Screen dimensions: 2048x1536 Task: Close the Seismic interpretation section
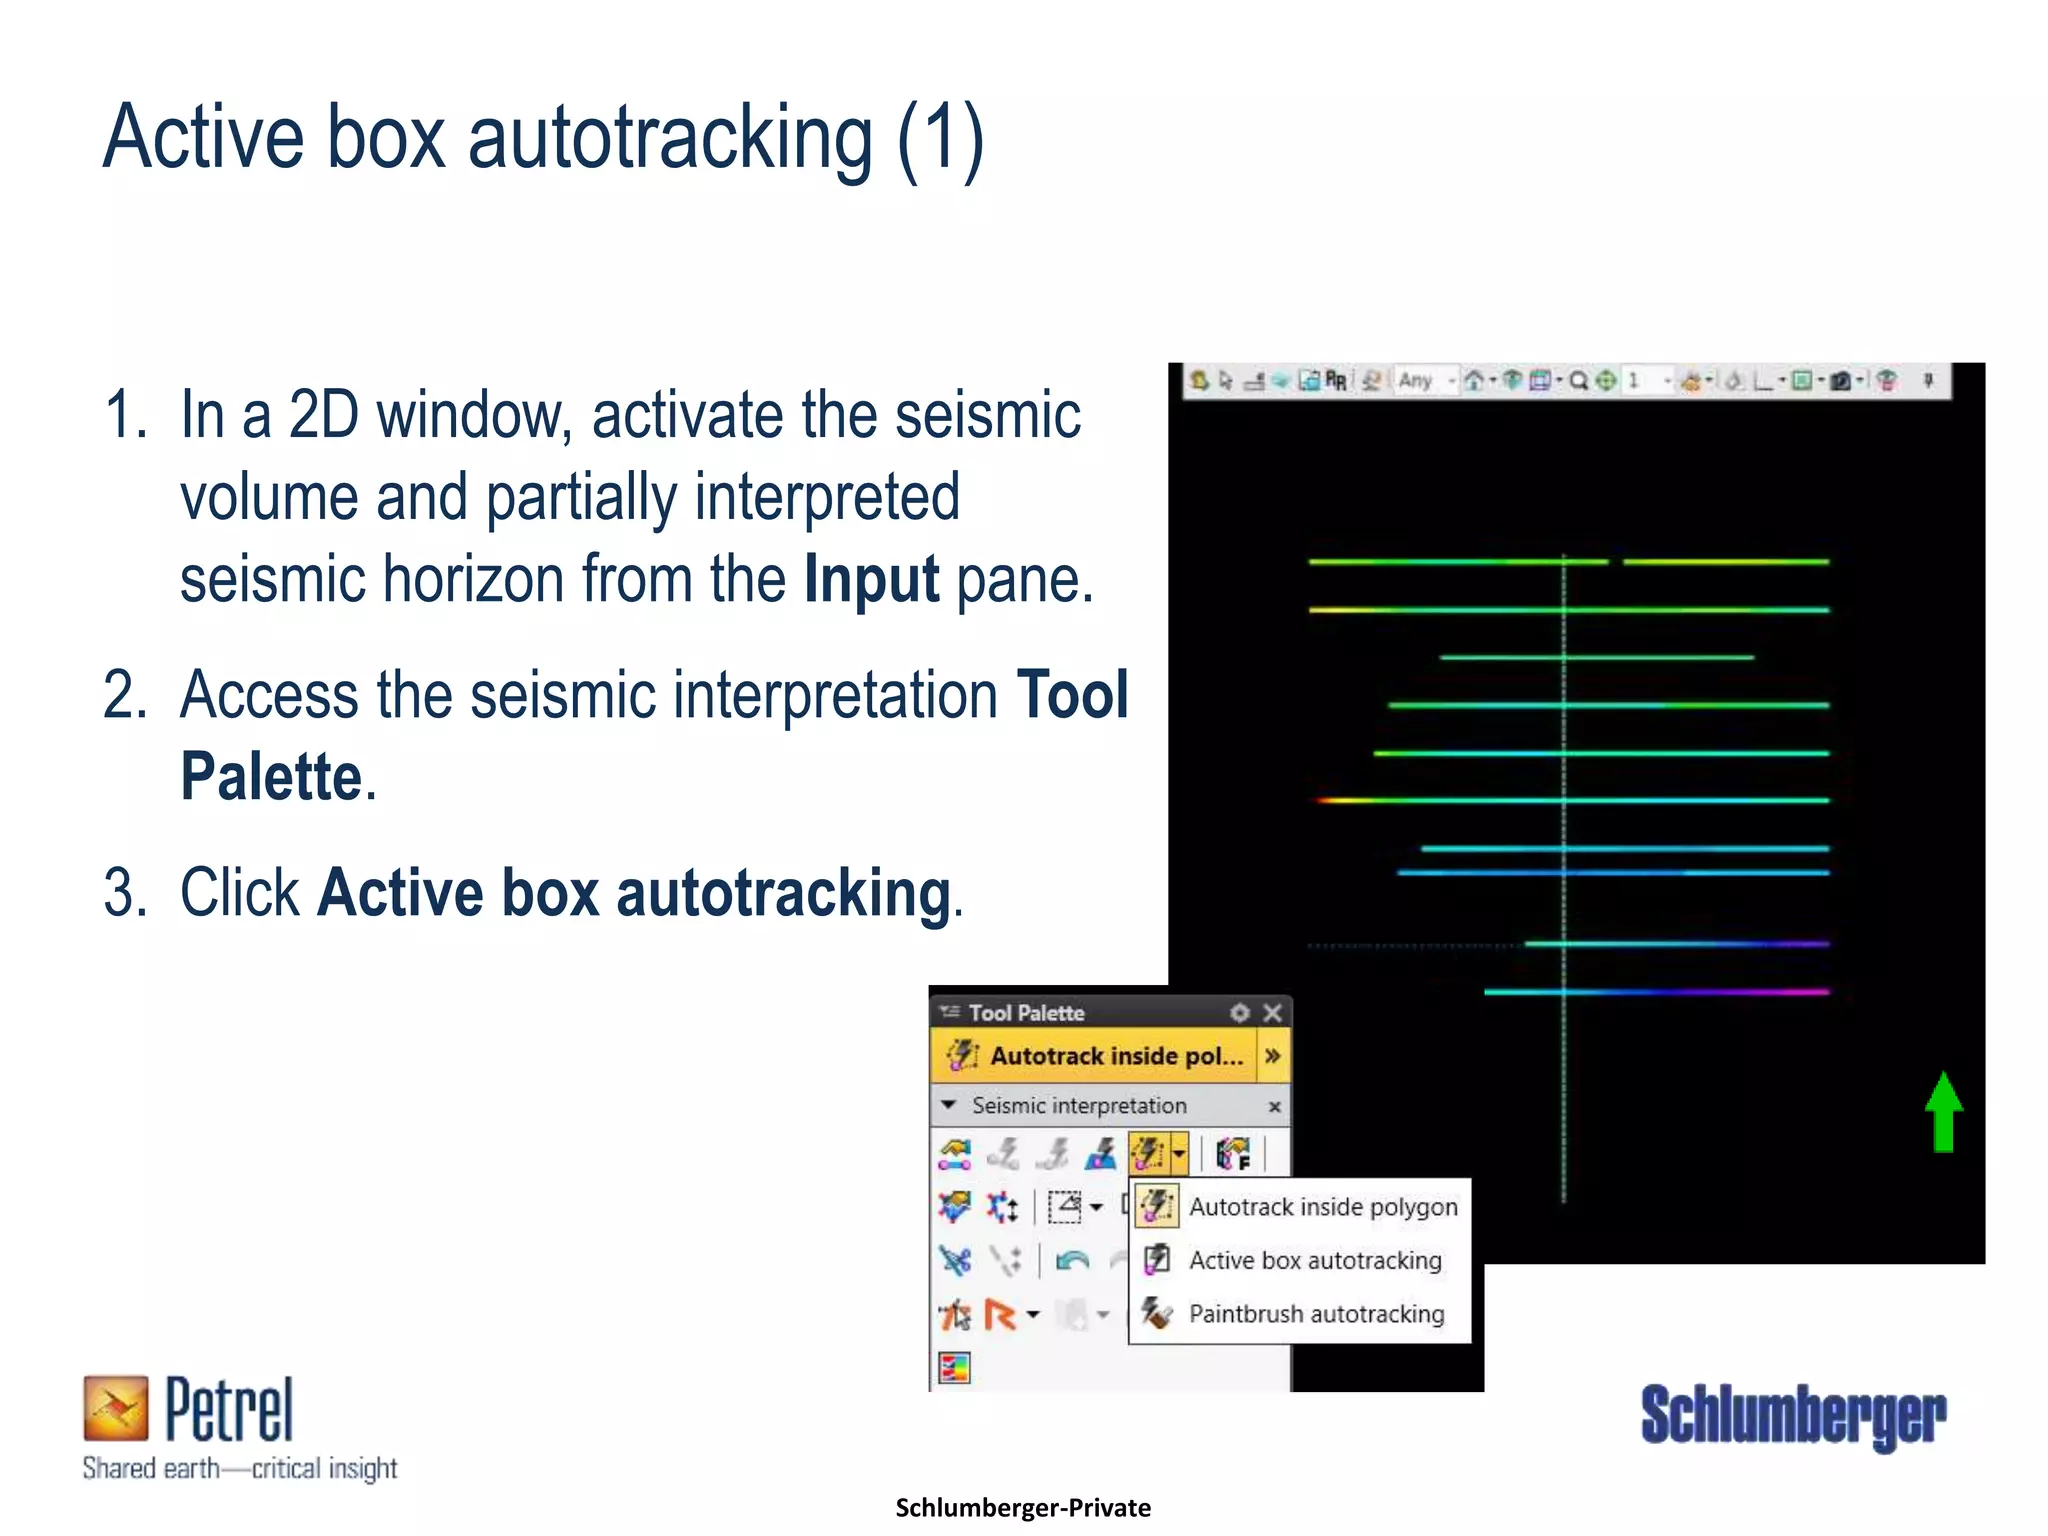(1274, 1107)
